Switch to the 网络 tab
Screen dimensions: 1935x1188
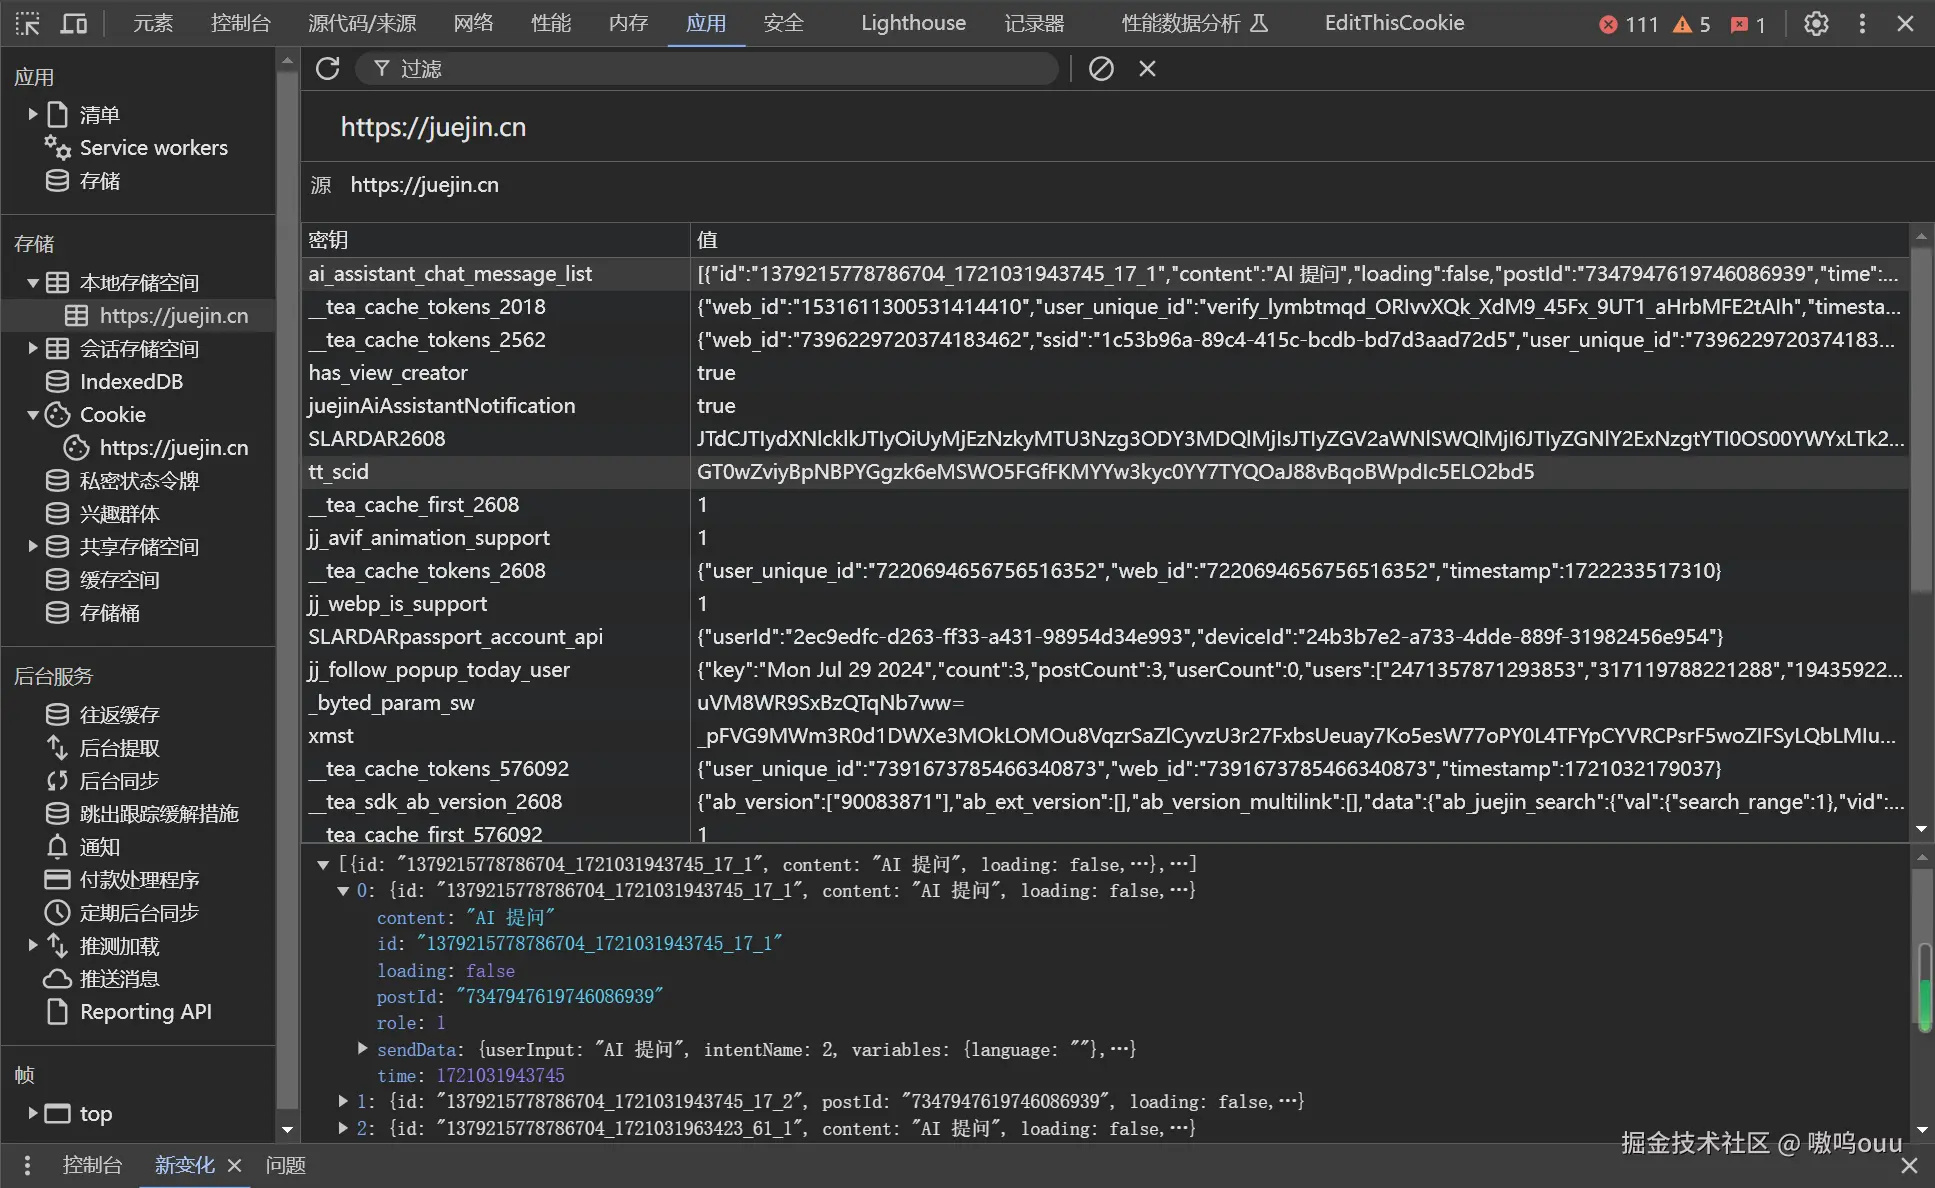(x=473, y=23)
